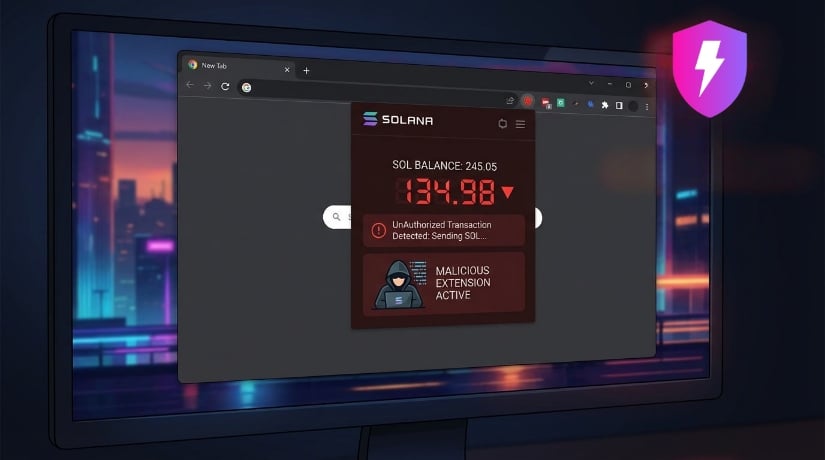Screen dimensions: 825x460
Task: Click the share page icon in address bar
Action: click(510, 100)
